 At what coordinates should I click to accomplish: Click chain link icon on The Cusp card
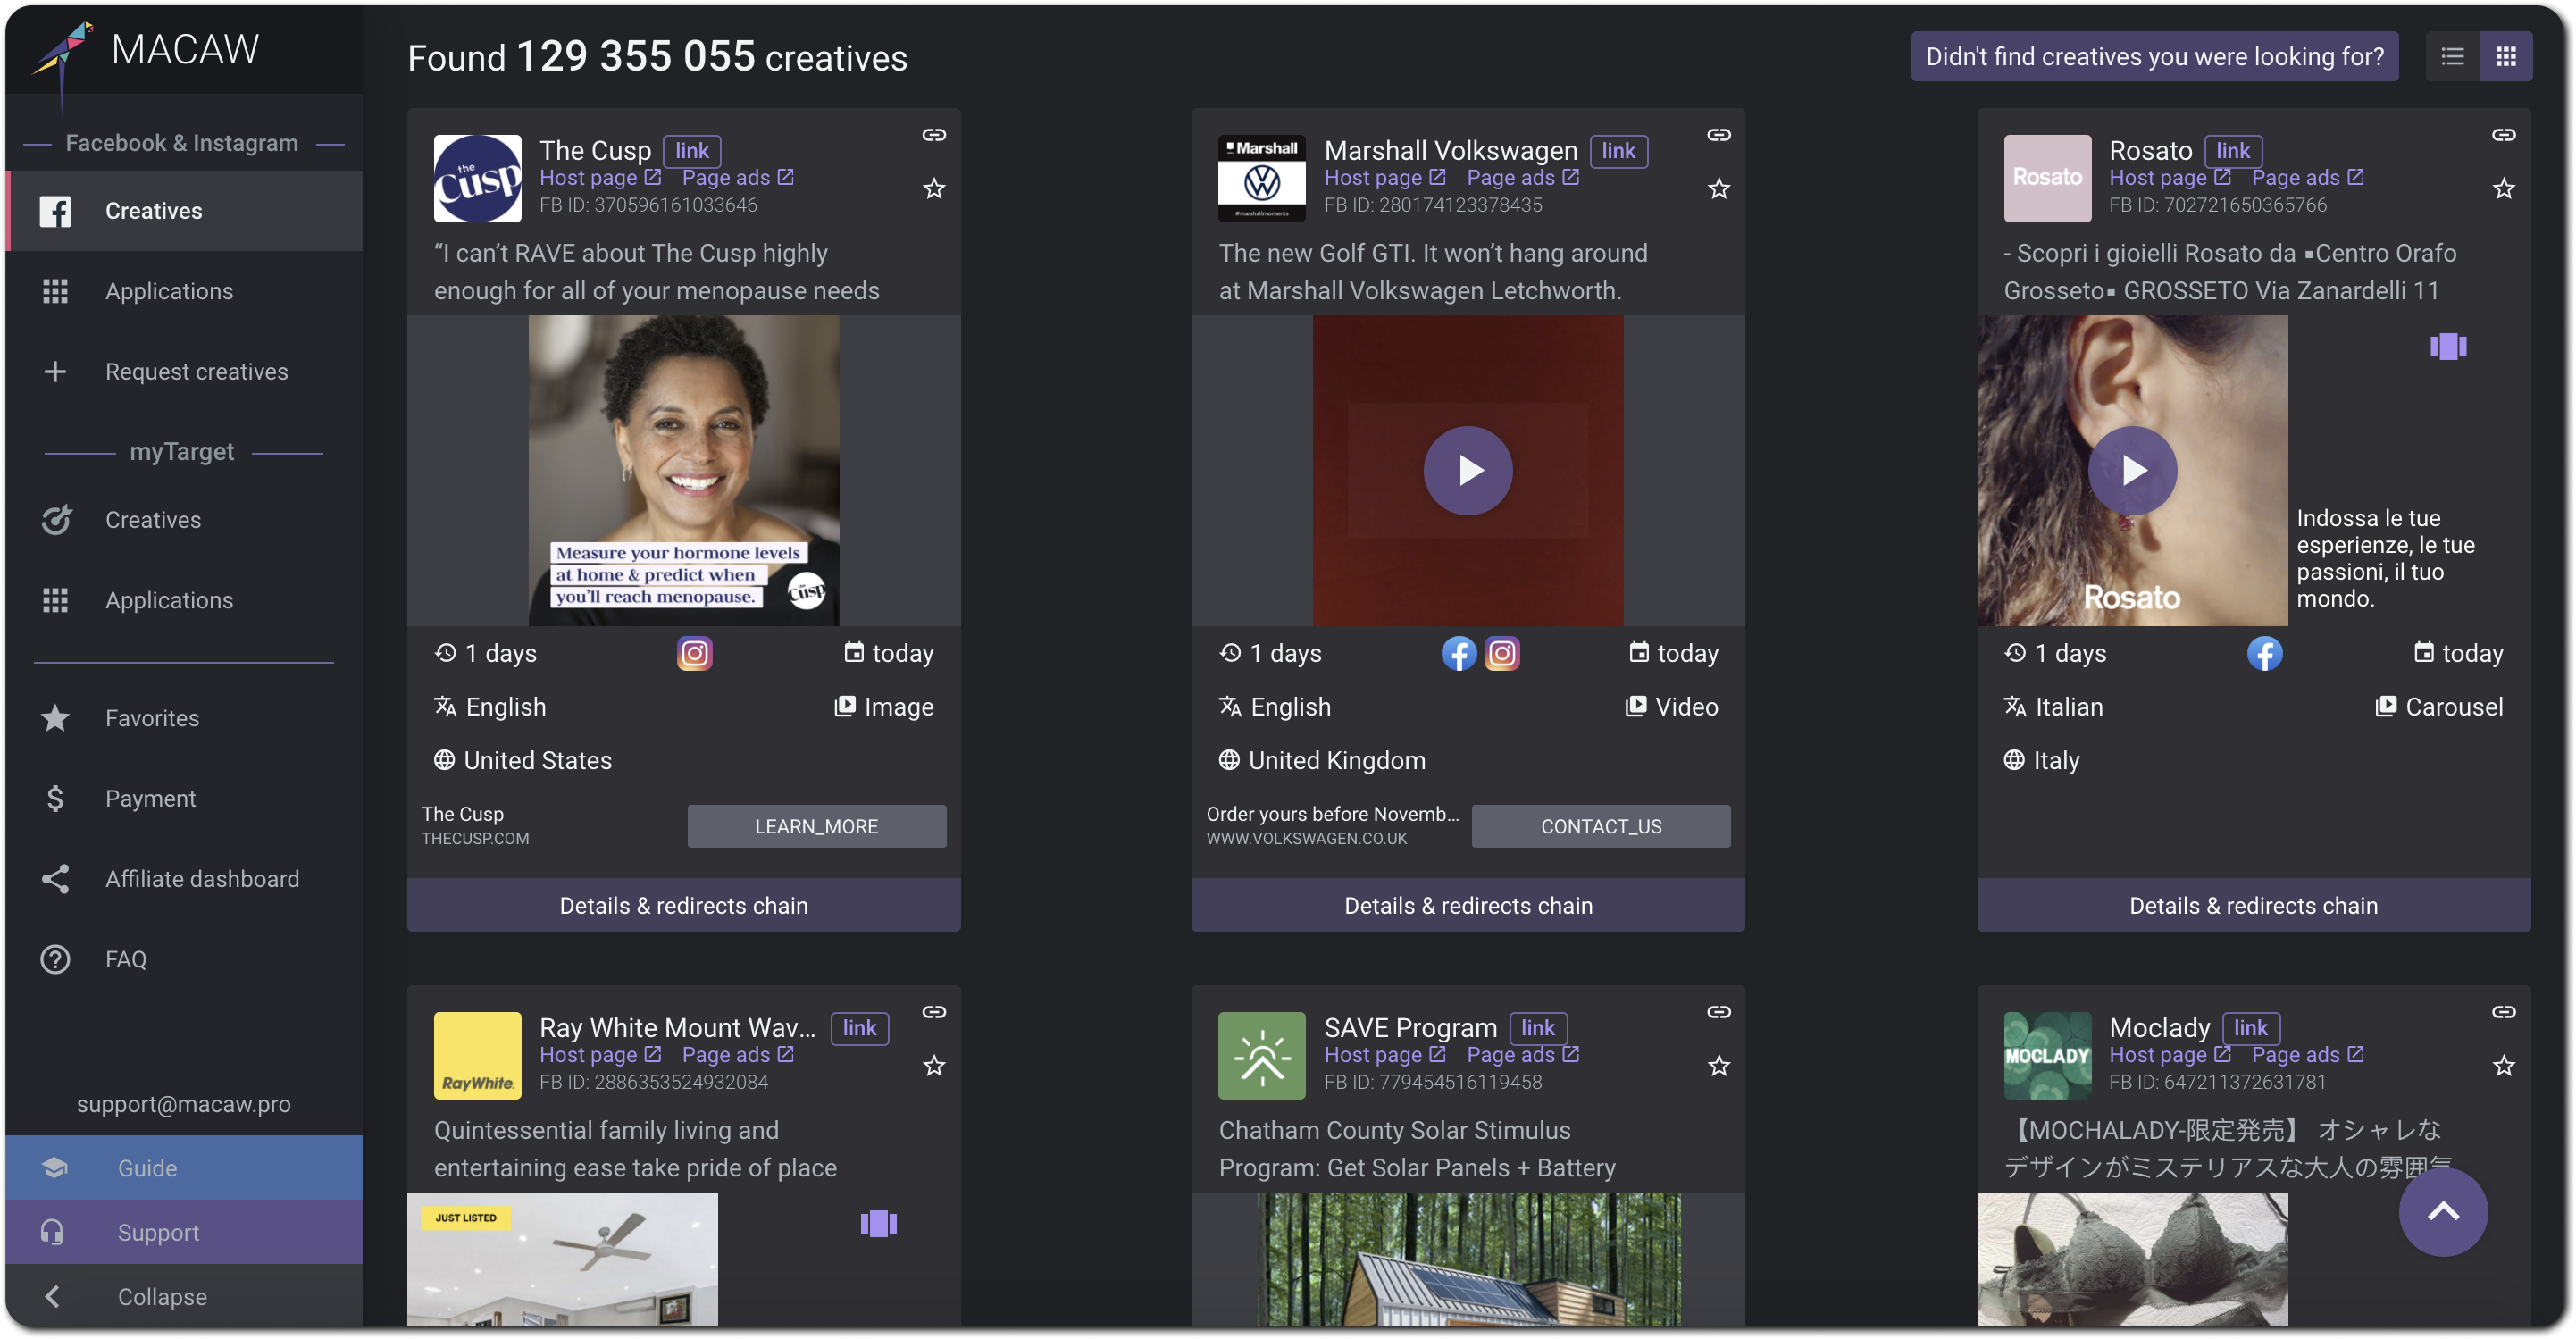(934, 135)
